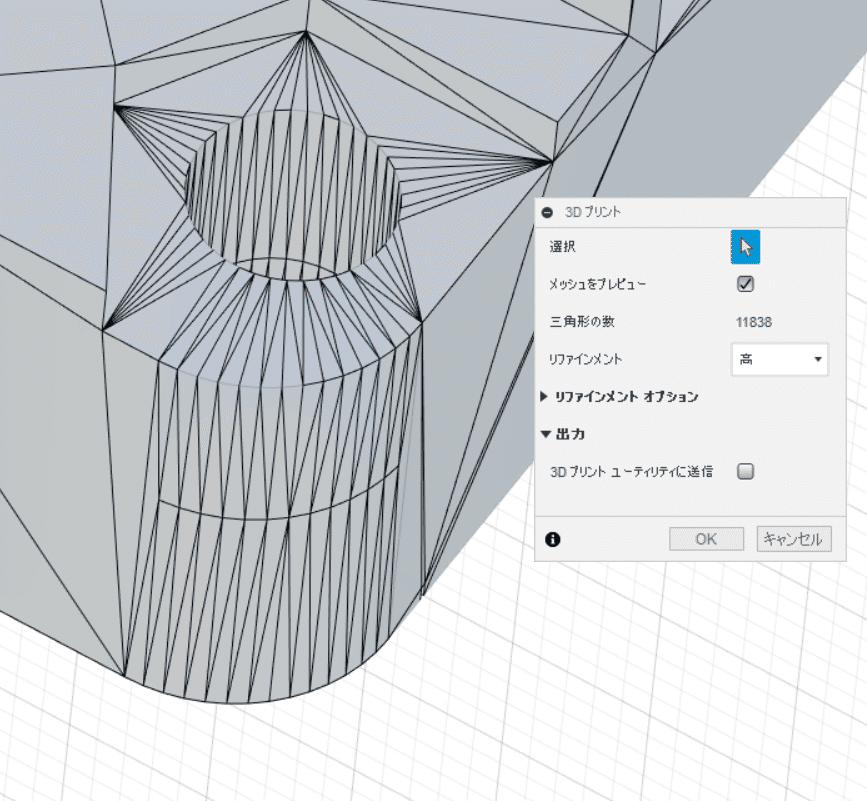Confirm with the OK button
Image resolution: width=867 pixels, height=801 pixels.
[x=706, y=539]
